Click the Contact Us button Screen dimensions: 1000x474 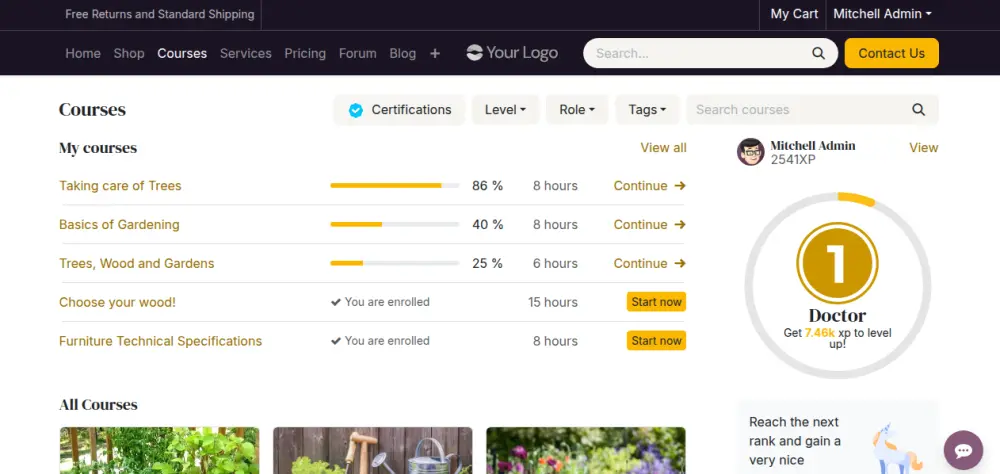point(891,53)
